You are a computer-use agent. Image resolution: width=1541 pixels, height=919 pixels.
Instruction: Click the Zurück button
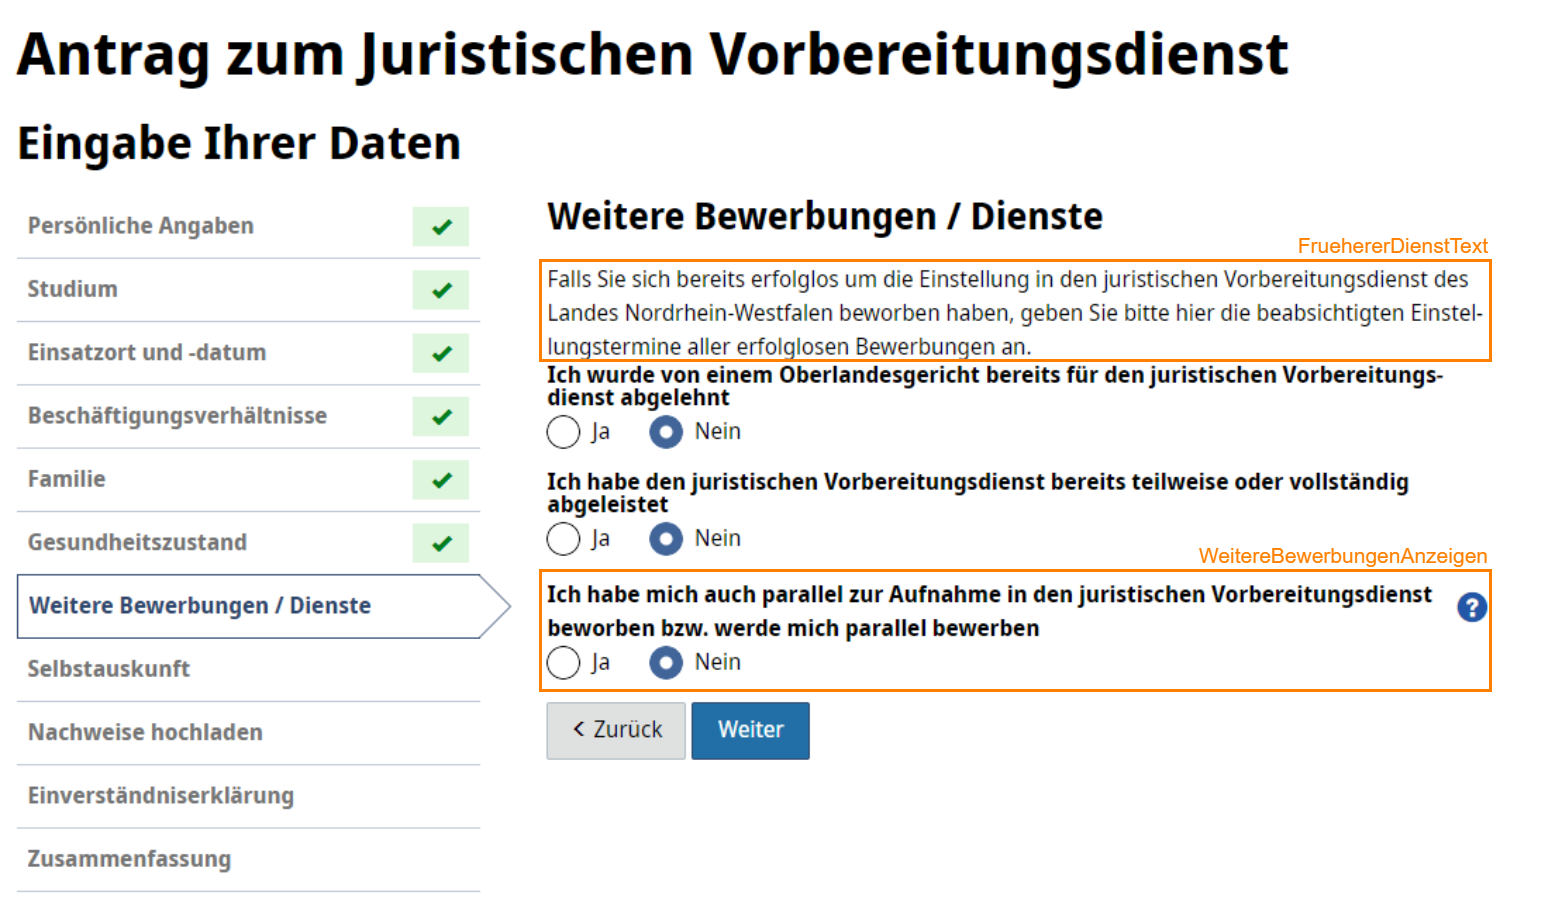click(x=616, y=731)
